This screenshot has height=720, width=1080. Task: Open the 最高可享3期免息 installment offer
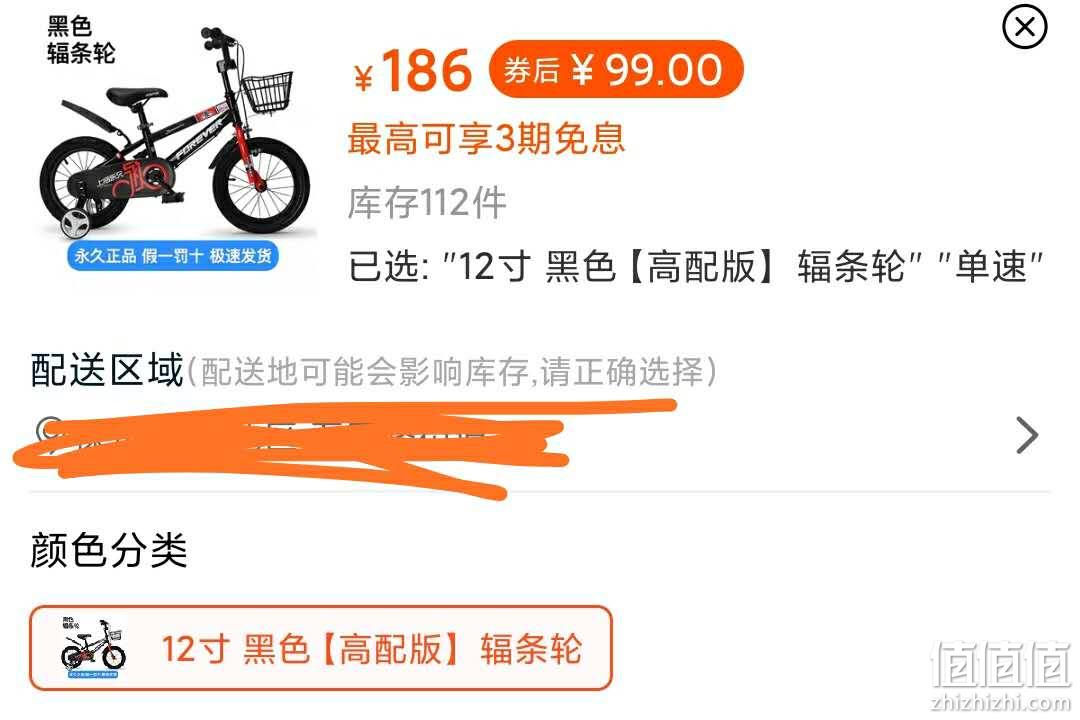coord(486,138)
